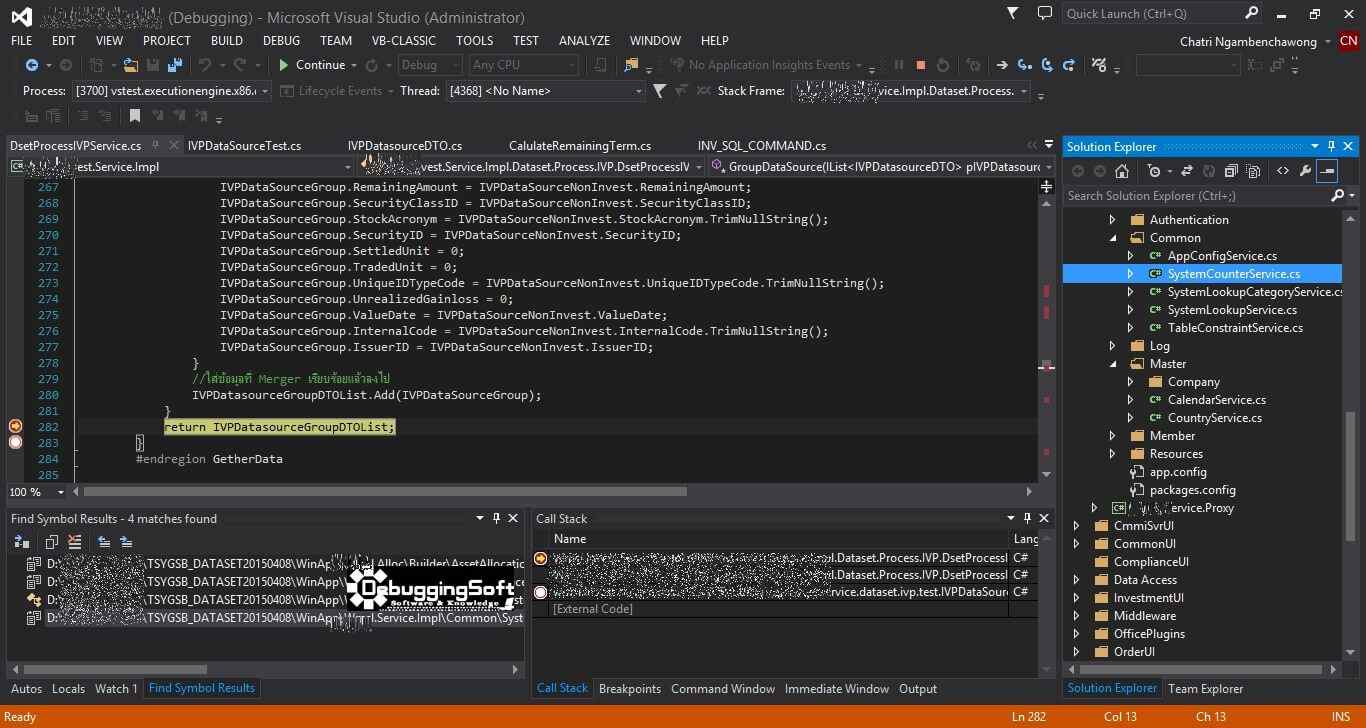Open the DEBUG menu
The width and height of the screenshot is (1366, 728).
[281, 41]
